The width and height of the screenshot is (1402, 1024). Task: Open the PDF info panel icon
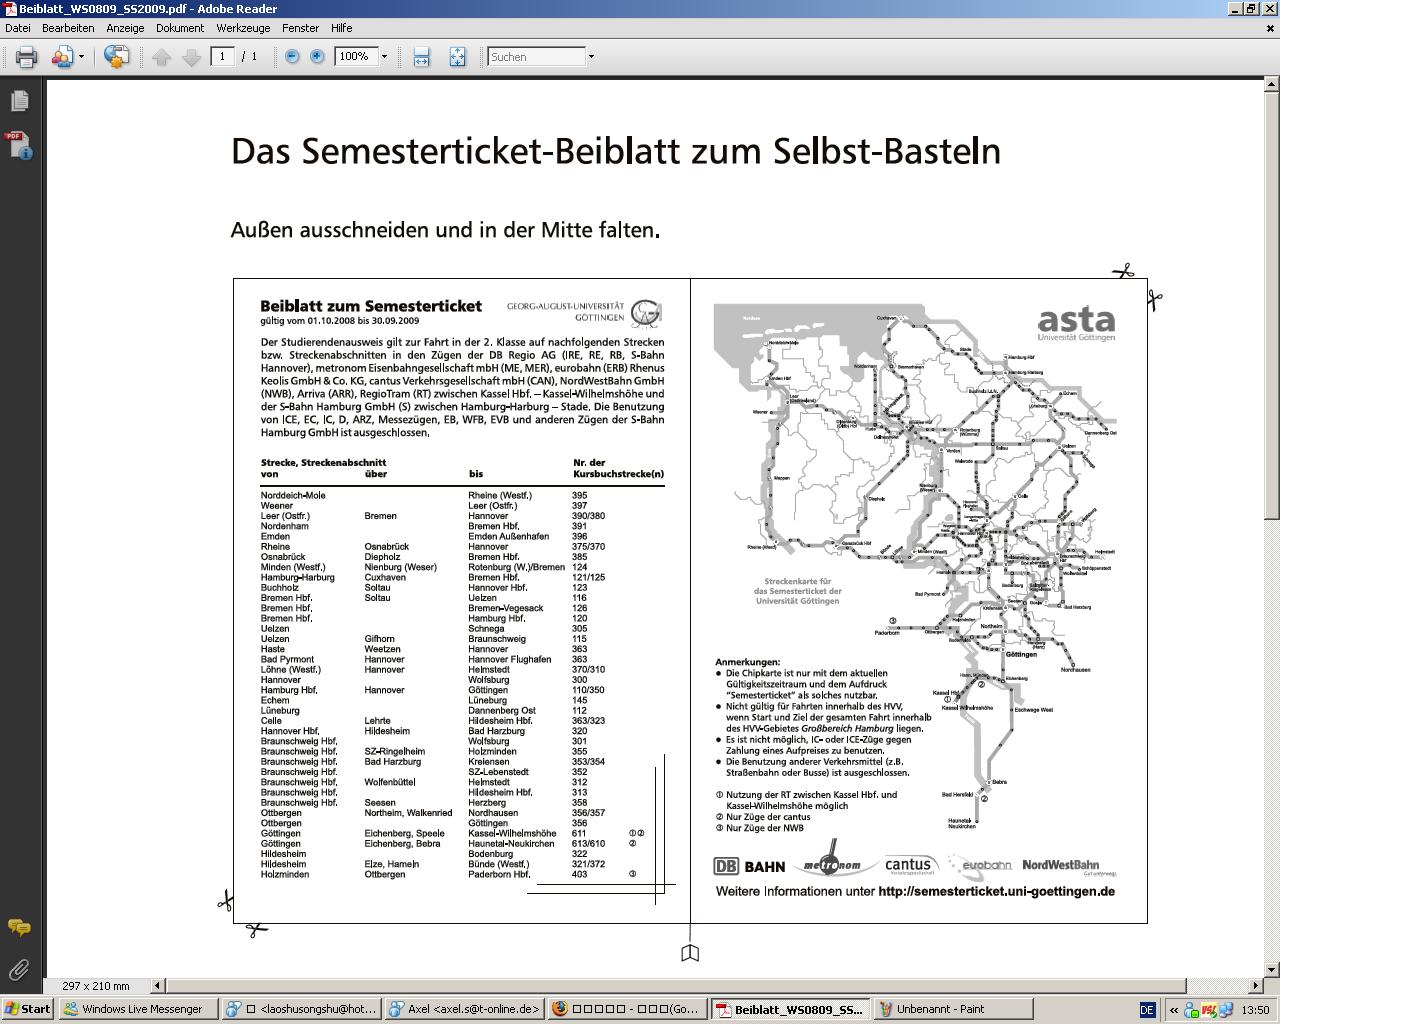[19, 145]
